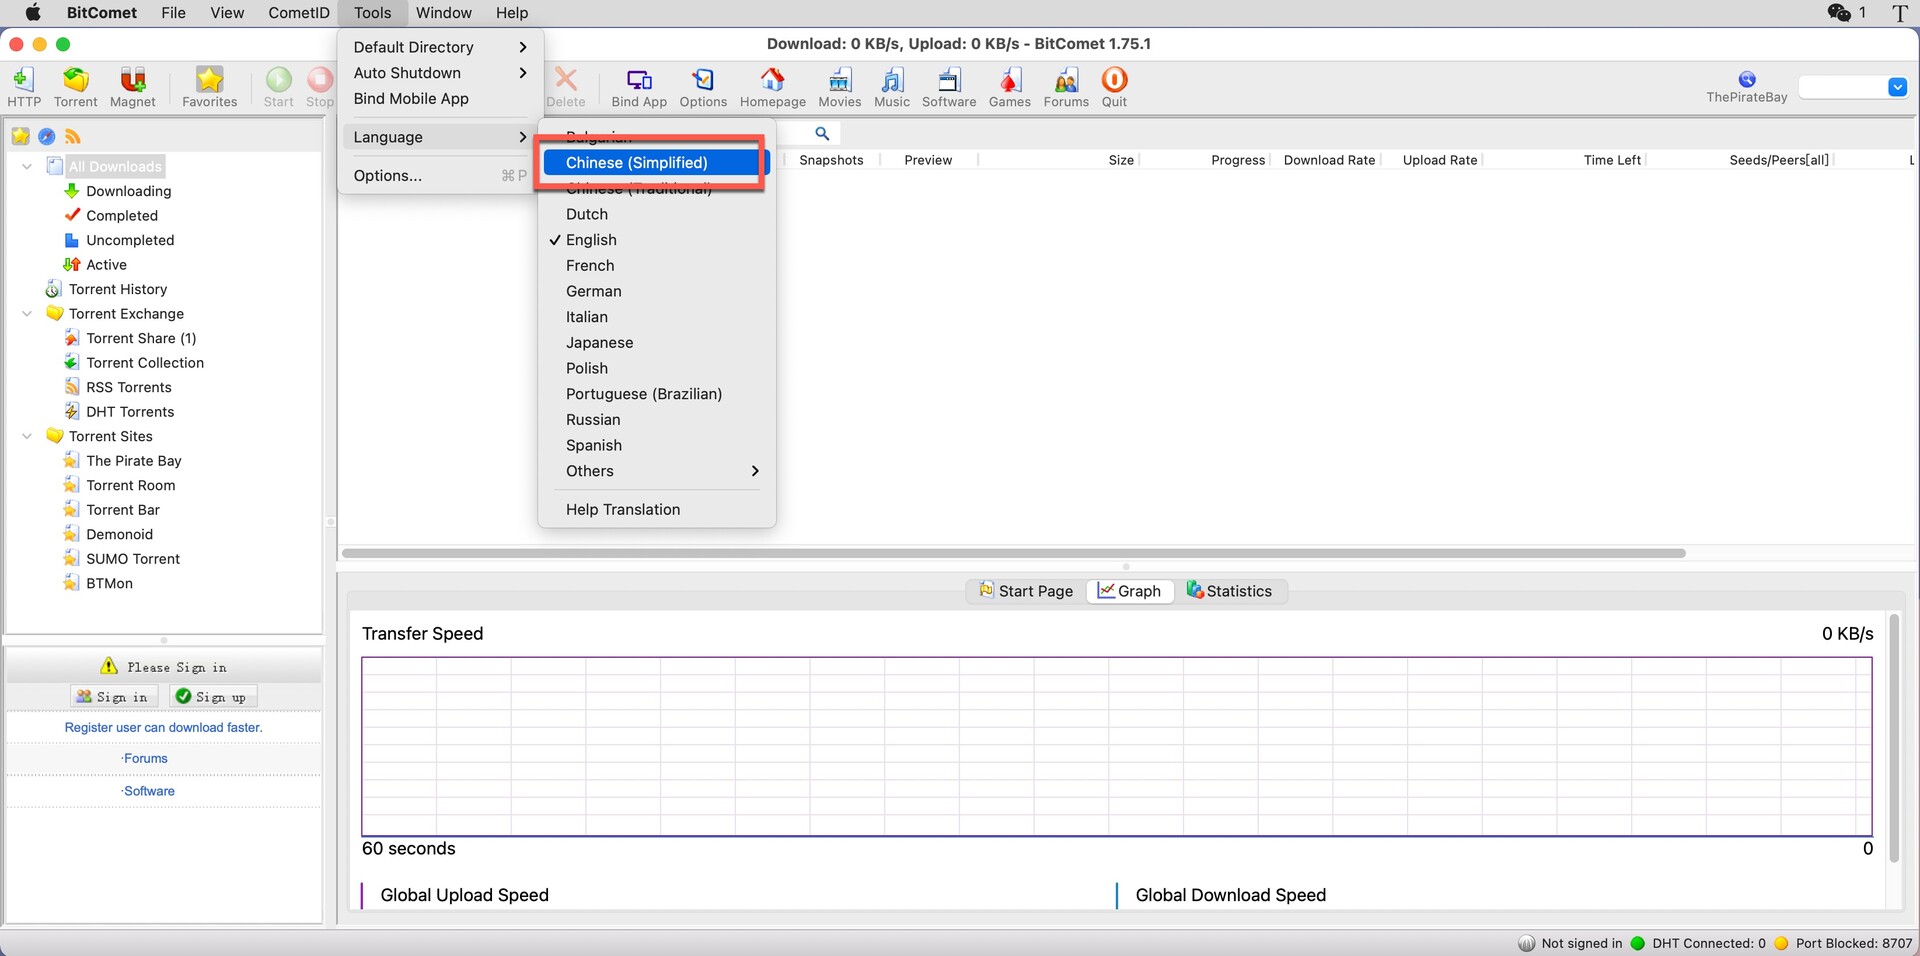
Task: Select RSS Torrents tree item
Action: (129, 387)
